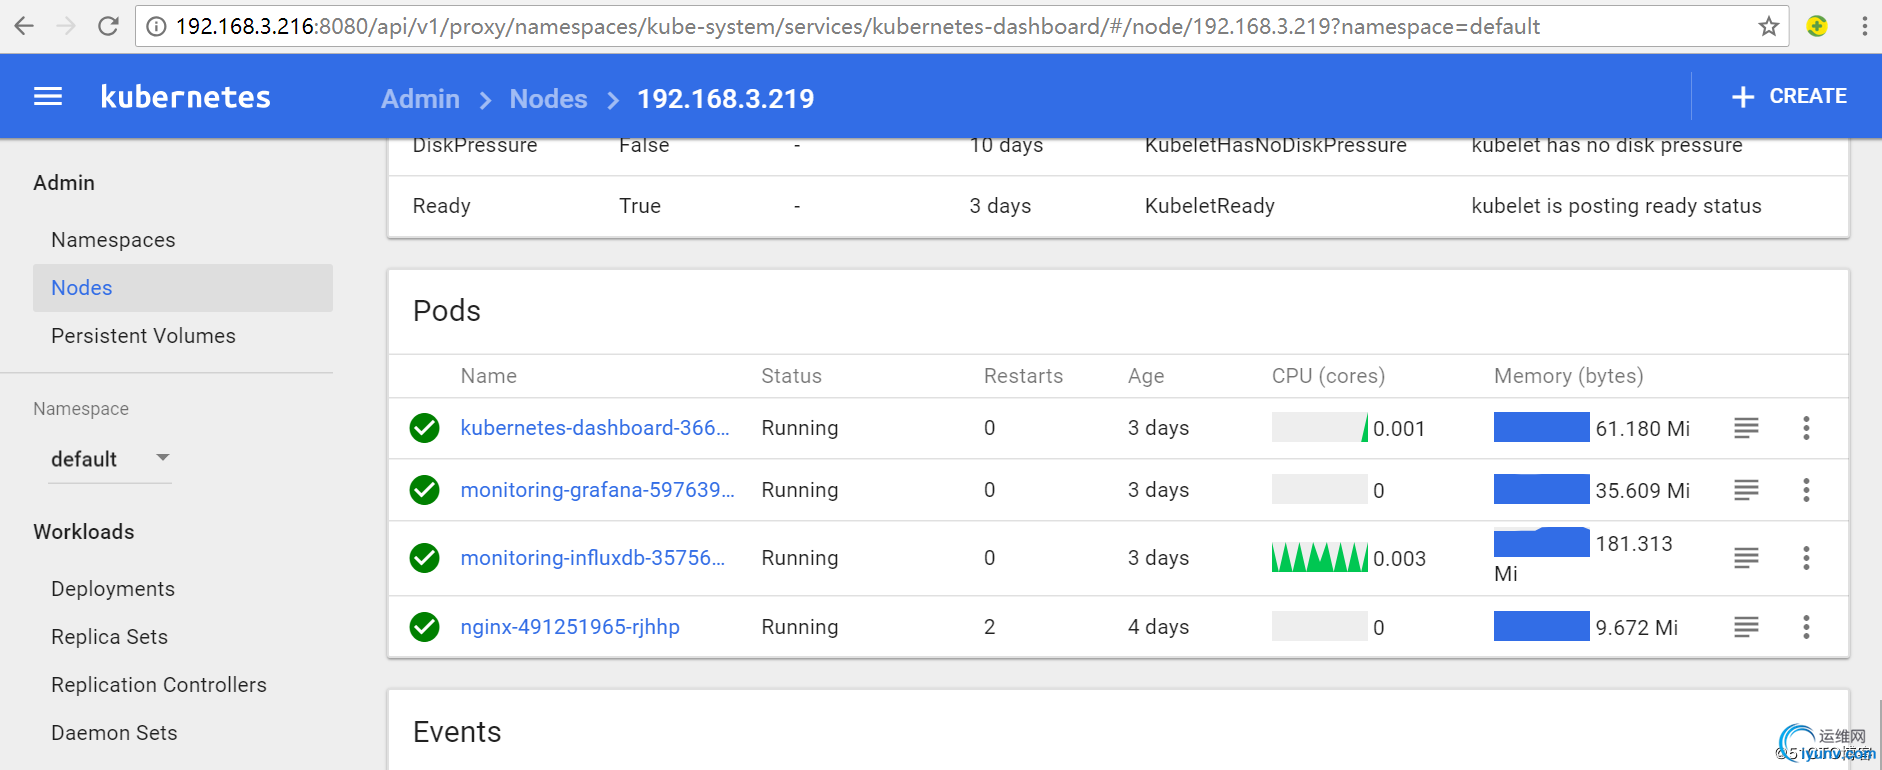Click the browser extension icon beside the star
This screenshot has height=770, width=1882.
[1817, 26]
